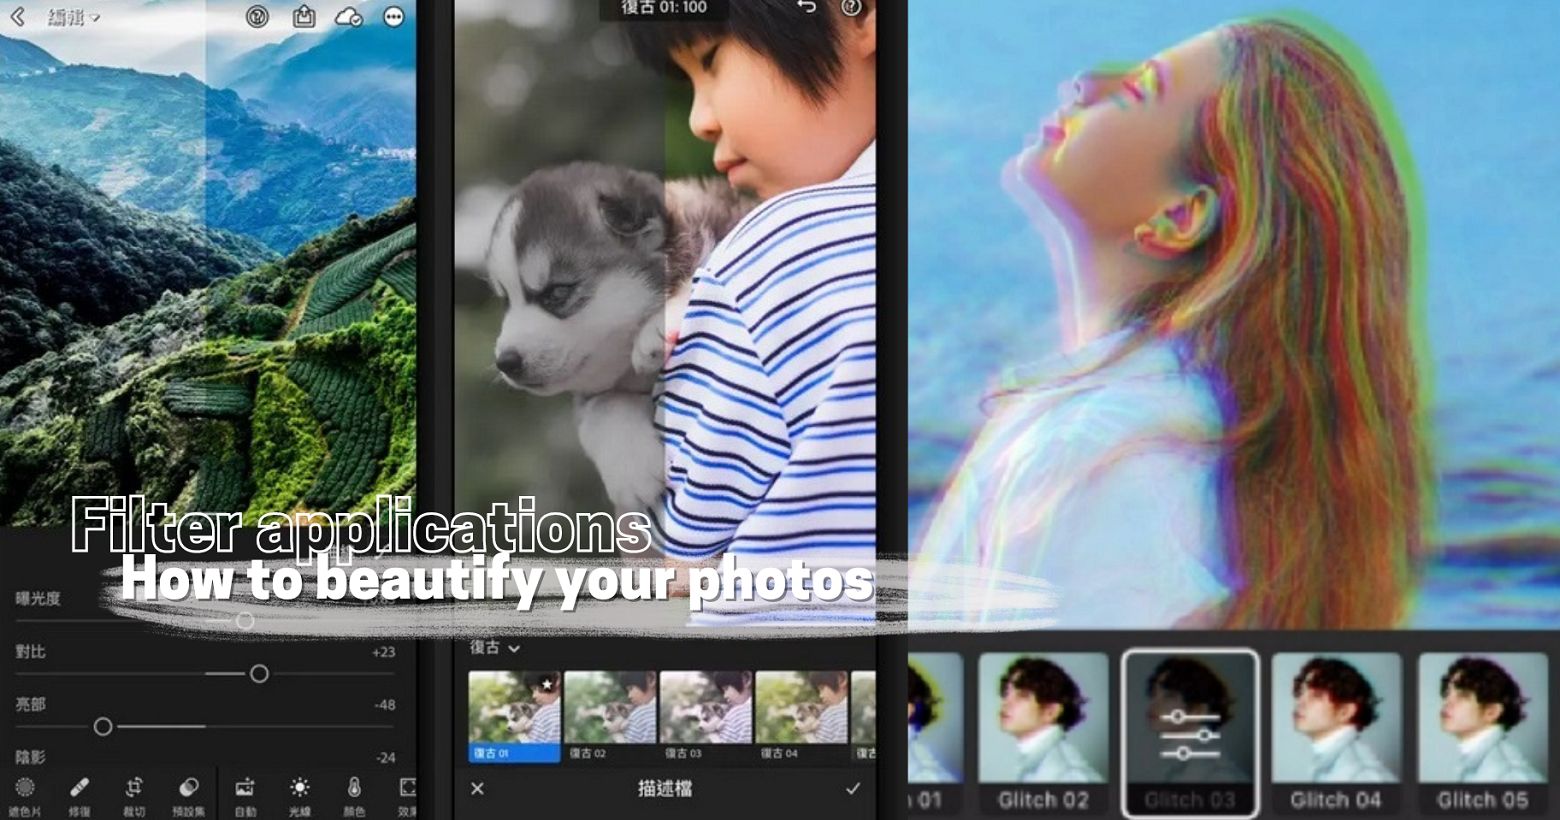Open the 效果 effects panel
Screen dimensions: 1560x820
pos(407,796)
